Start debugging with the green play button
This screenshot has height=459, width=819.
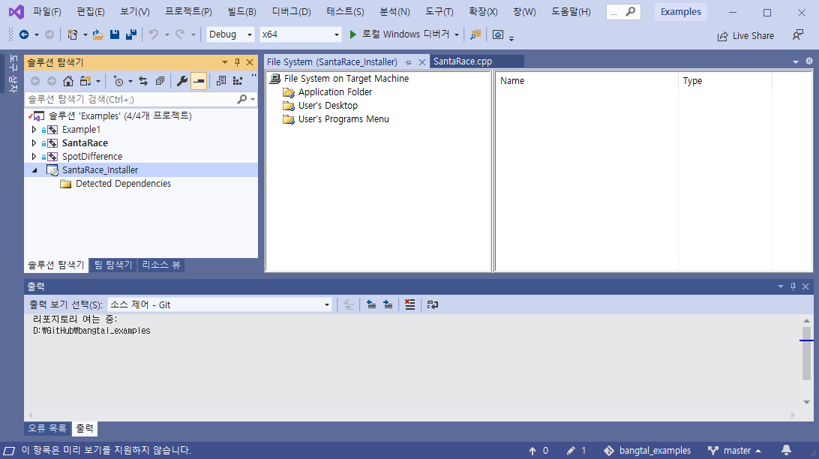click(353, 34)
